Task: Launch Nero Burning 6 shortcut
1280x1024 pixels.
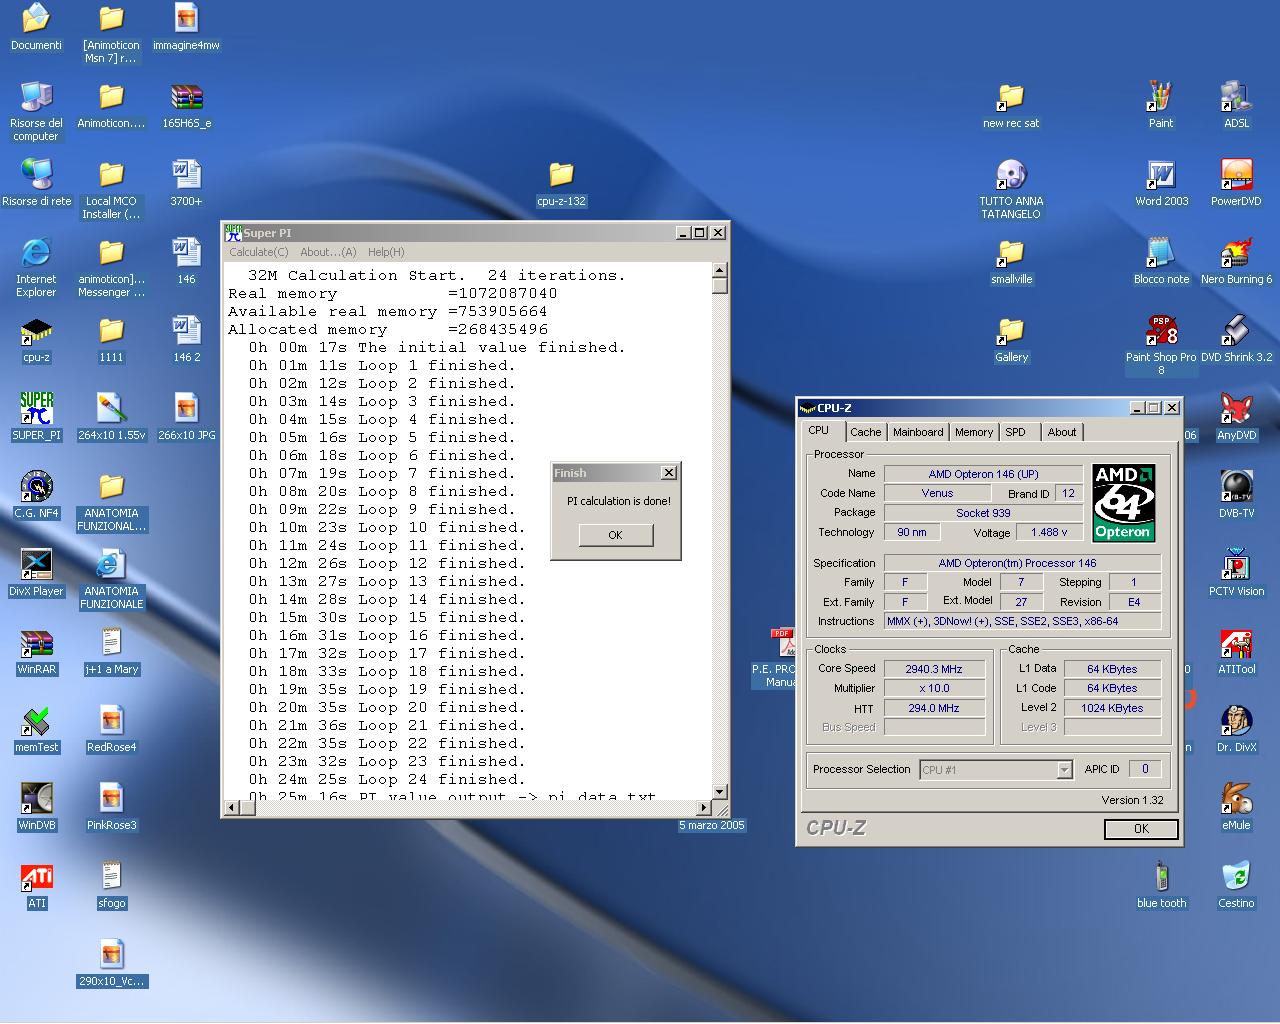Action: (x=1236, y=254)
